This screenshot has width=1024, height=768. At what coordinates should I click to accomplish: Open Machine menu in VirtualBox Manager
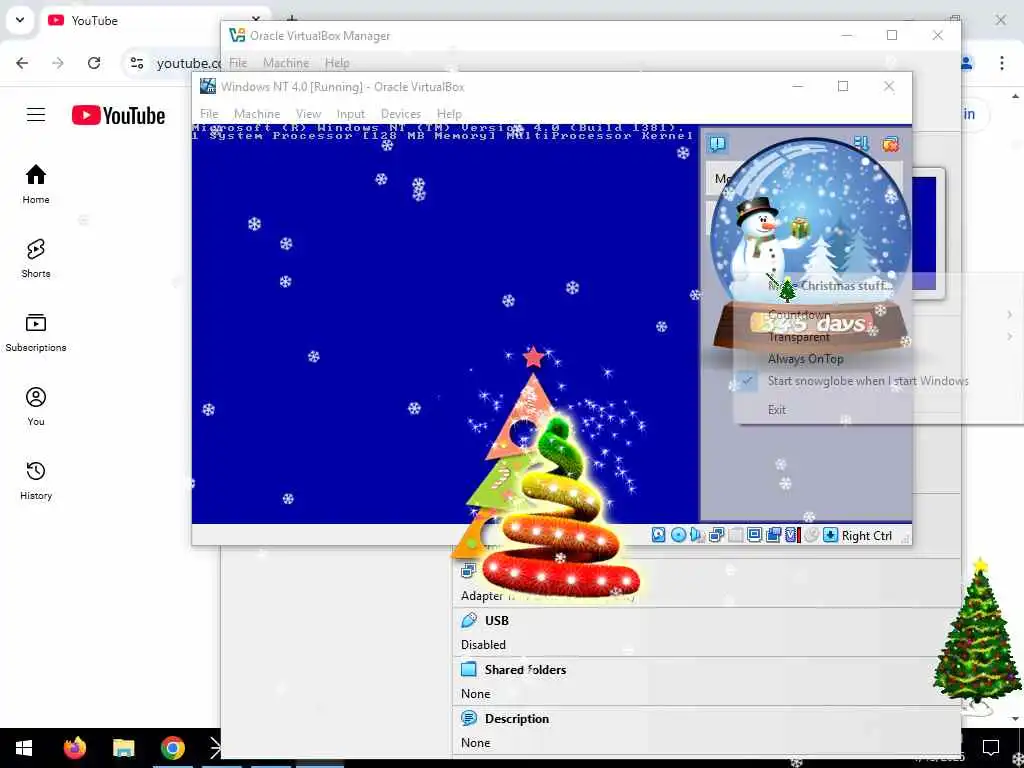(286, 63)
